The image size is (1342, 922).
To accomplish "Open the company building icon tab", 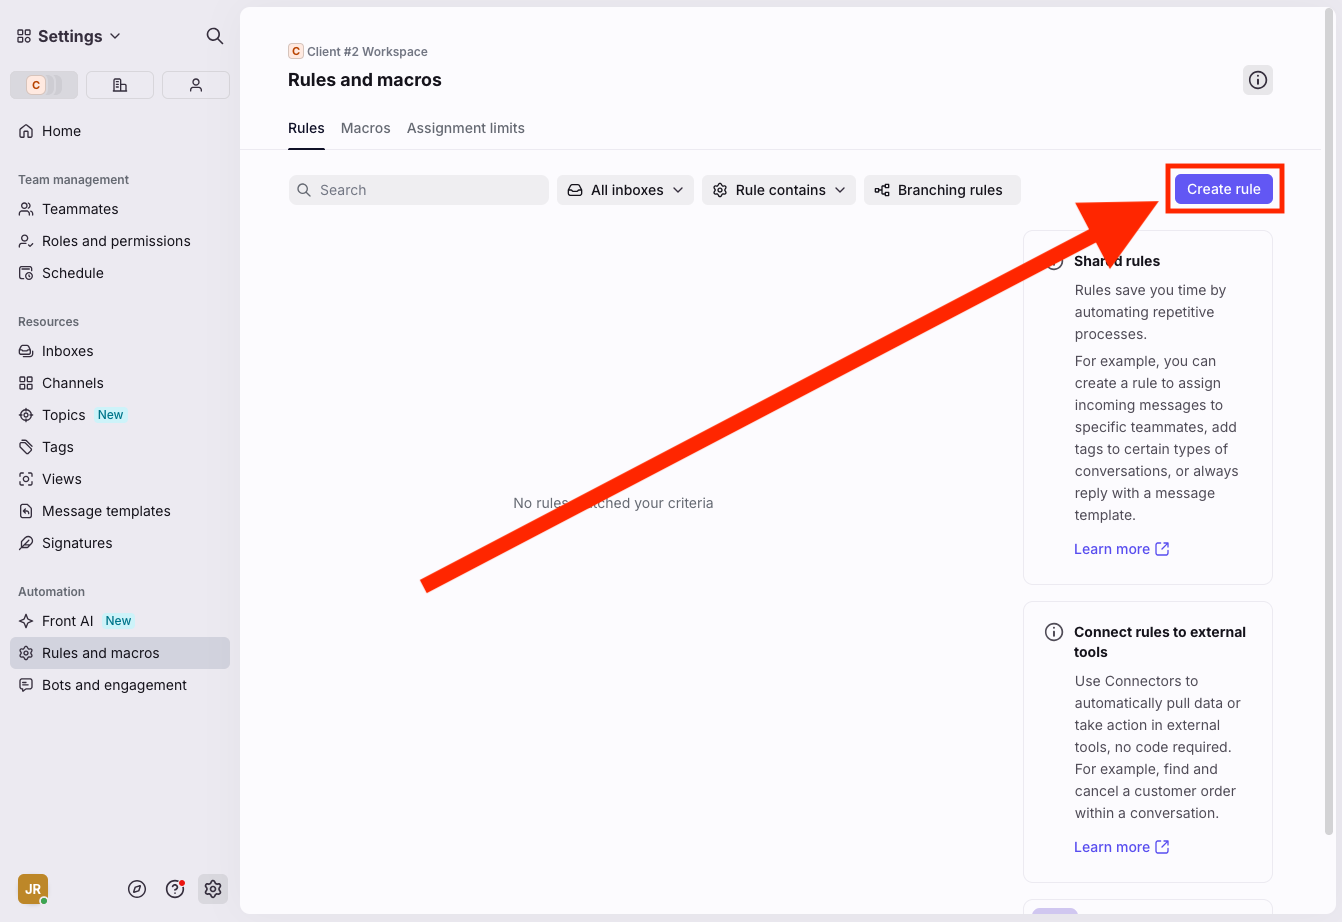I will click(120, 85).
